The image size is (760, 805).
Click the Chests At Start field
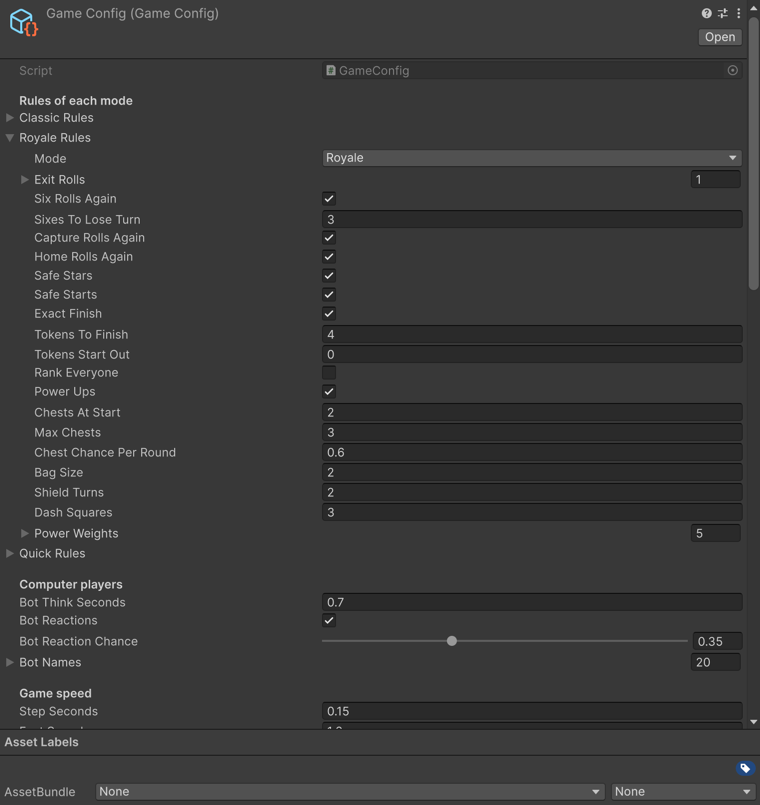tap(532, 412)
